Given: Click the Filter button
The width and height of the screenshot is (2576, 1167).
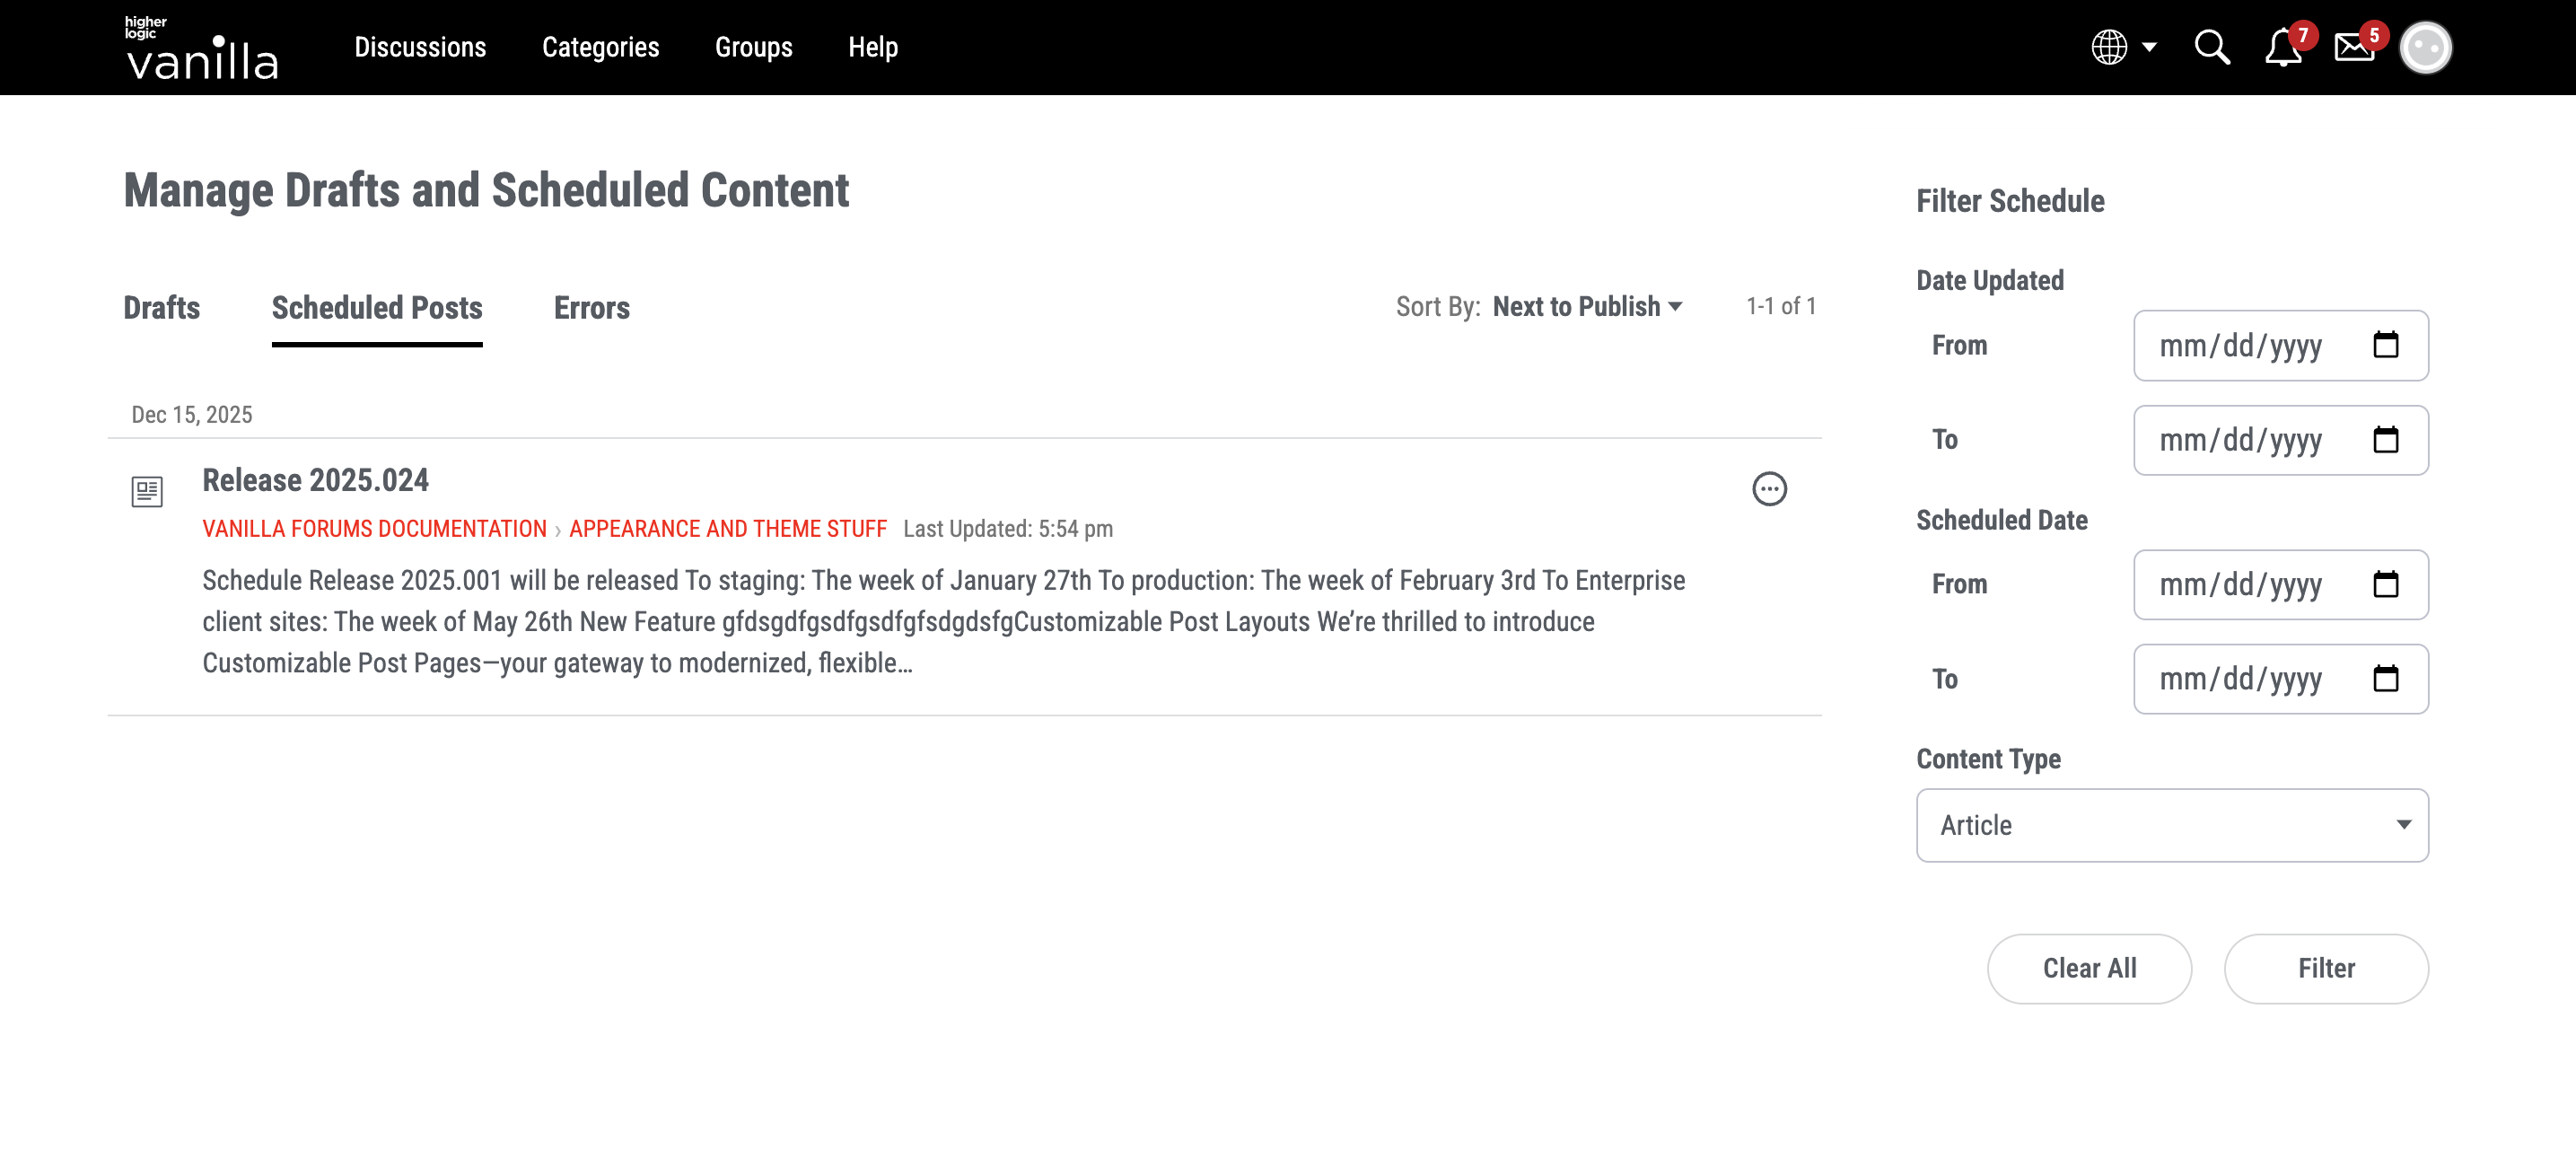Looking at the screenshot, I should point(2325,968).
